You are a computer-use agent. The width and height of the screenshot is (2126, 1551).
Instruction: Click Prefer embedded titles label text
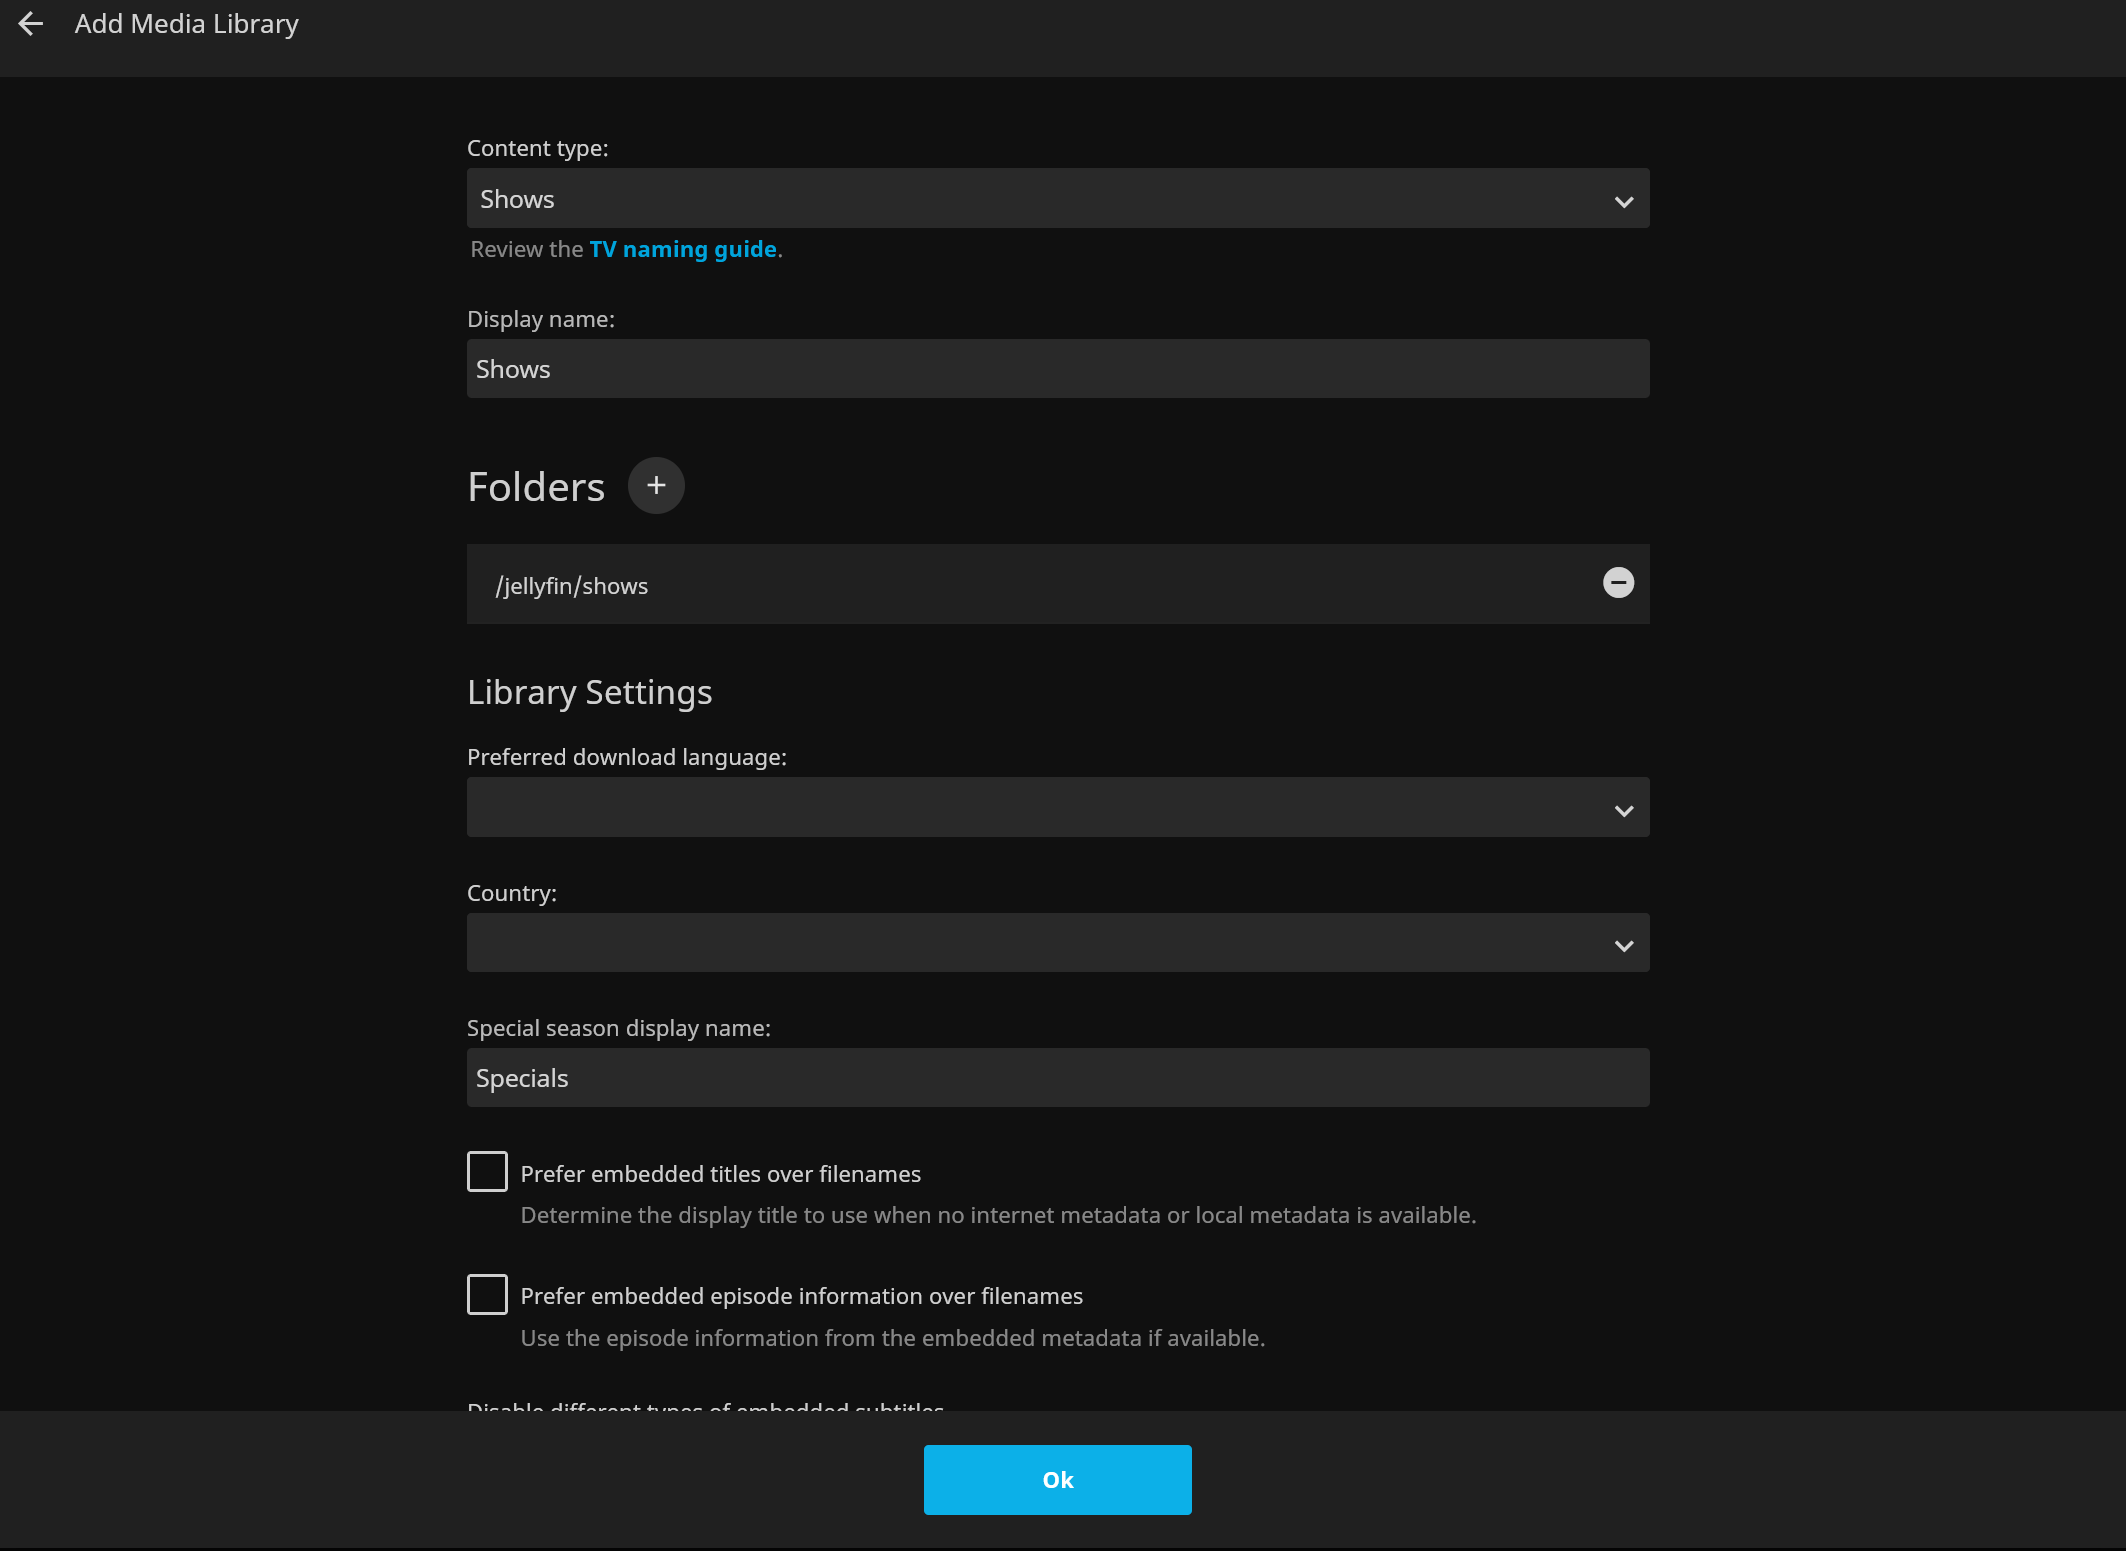(x=720, y=1174)
